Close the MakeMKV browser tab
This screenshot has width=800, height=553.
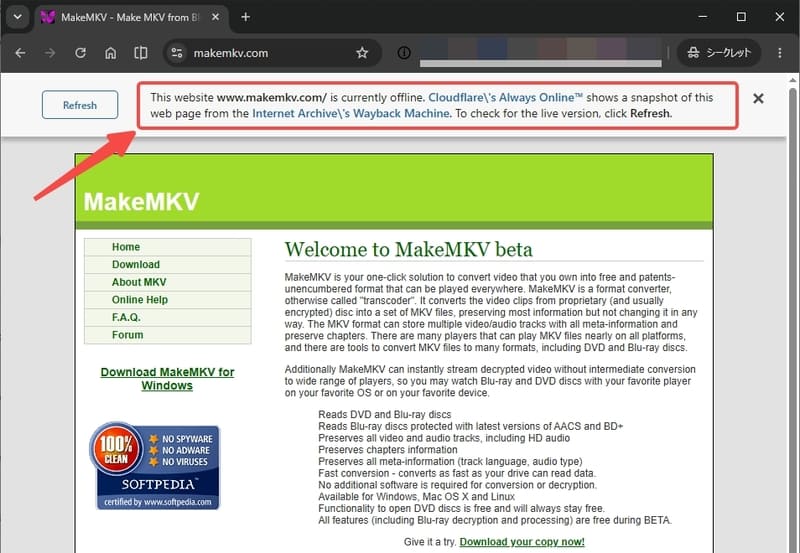coord(215,17)
